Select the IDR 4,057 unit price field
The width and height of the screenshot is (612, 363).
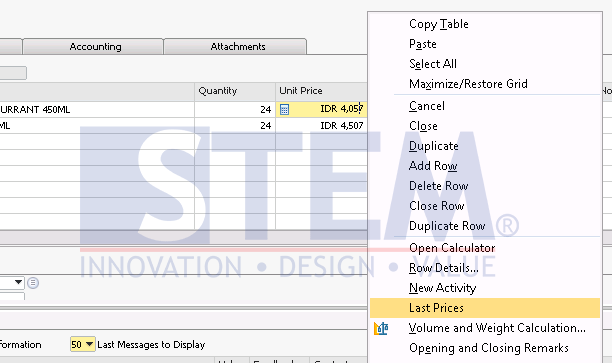[x=322, y=109]
